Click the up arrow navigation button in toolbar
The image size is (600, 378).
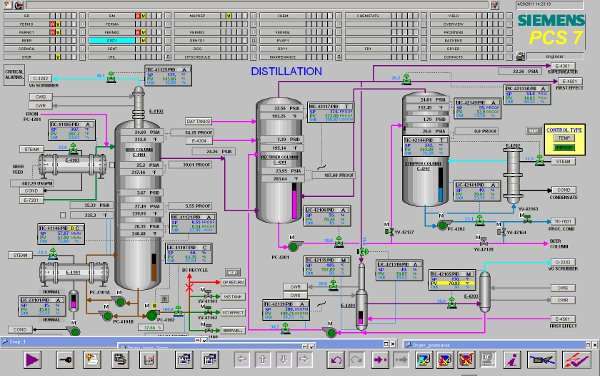point(262,360)
